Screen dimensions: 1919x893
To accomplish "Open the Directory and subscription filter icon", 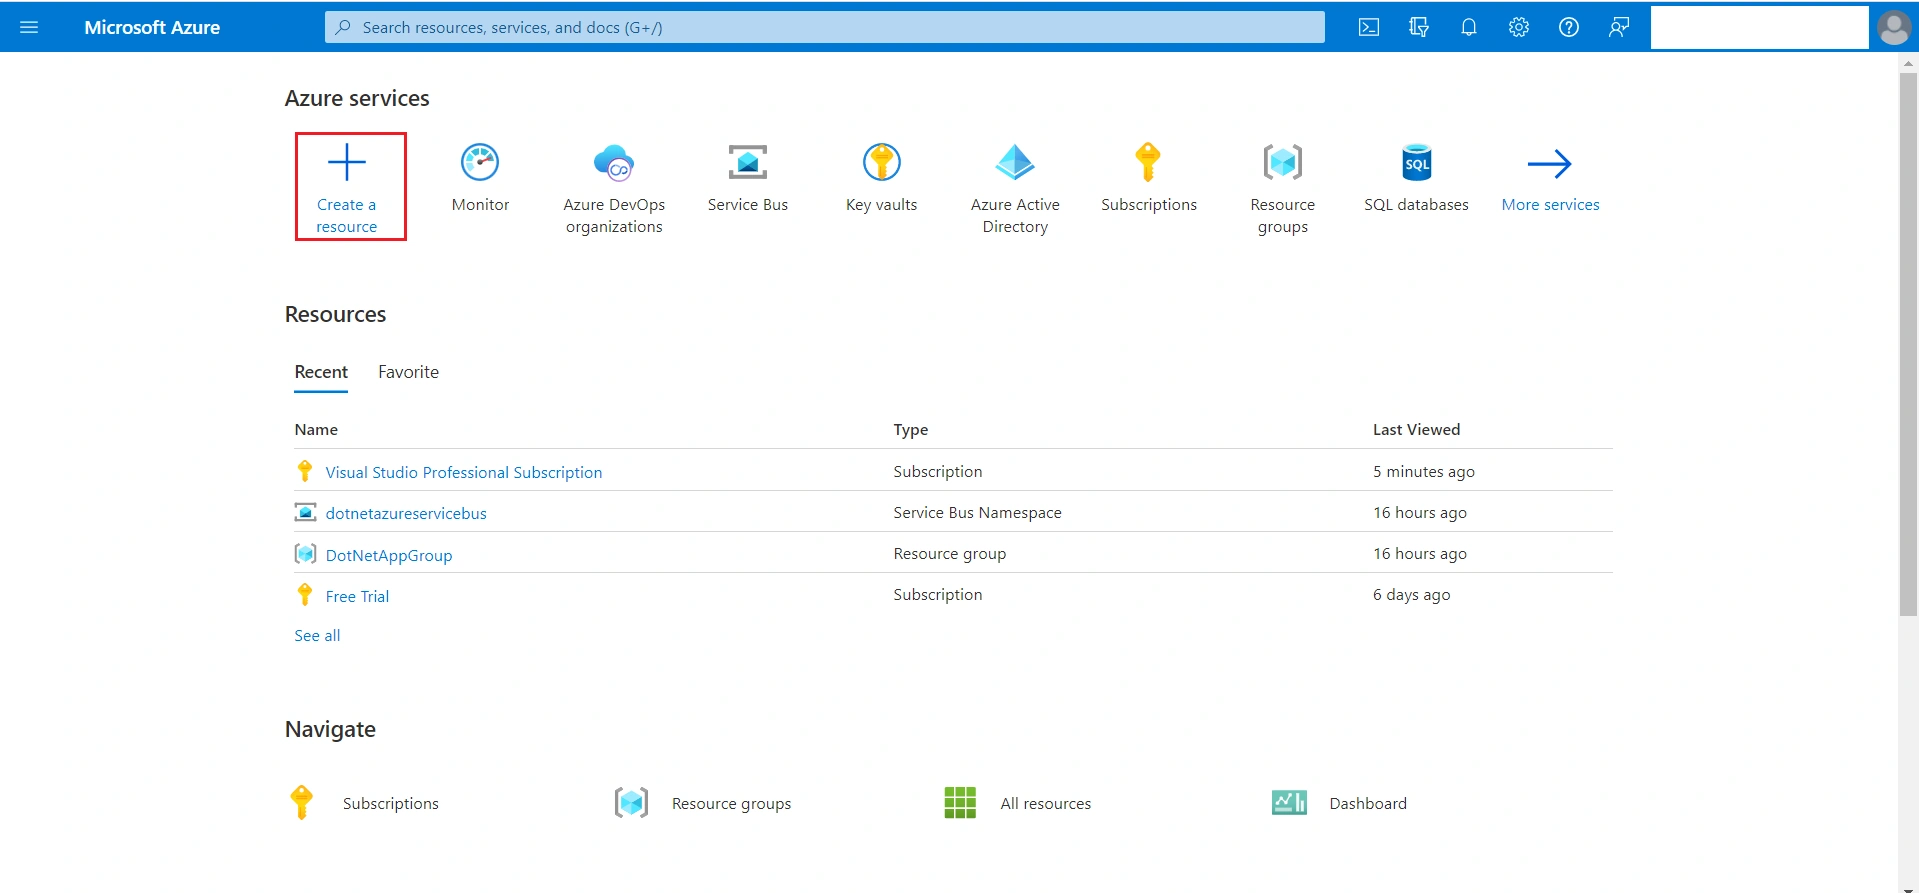I will point(1419,27).
